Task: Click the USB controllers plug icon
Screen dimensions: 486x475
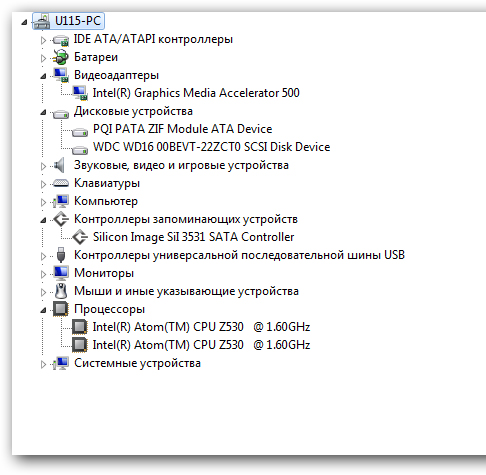Action: click(x=61, y=255)
